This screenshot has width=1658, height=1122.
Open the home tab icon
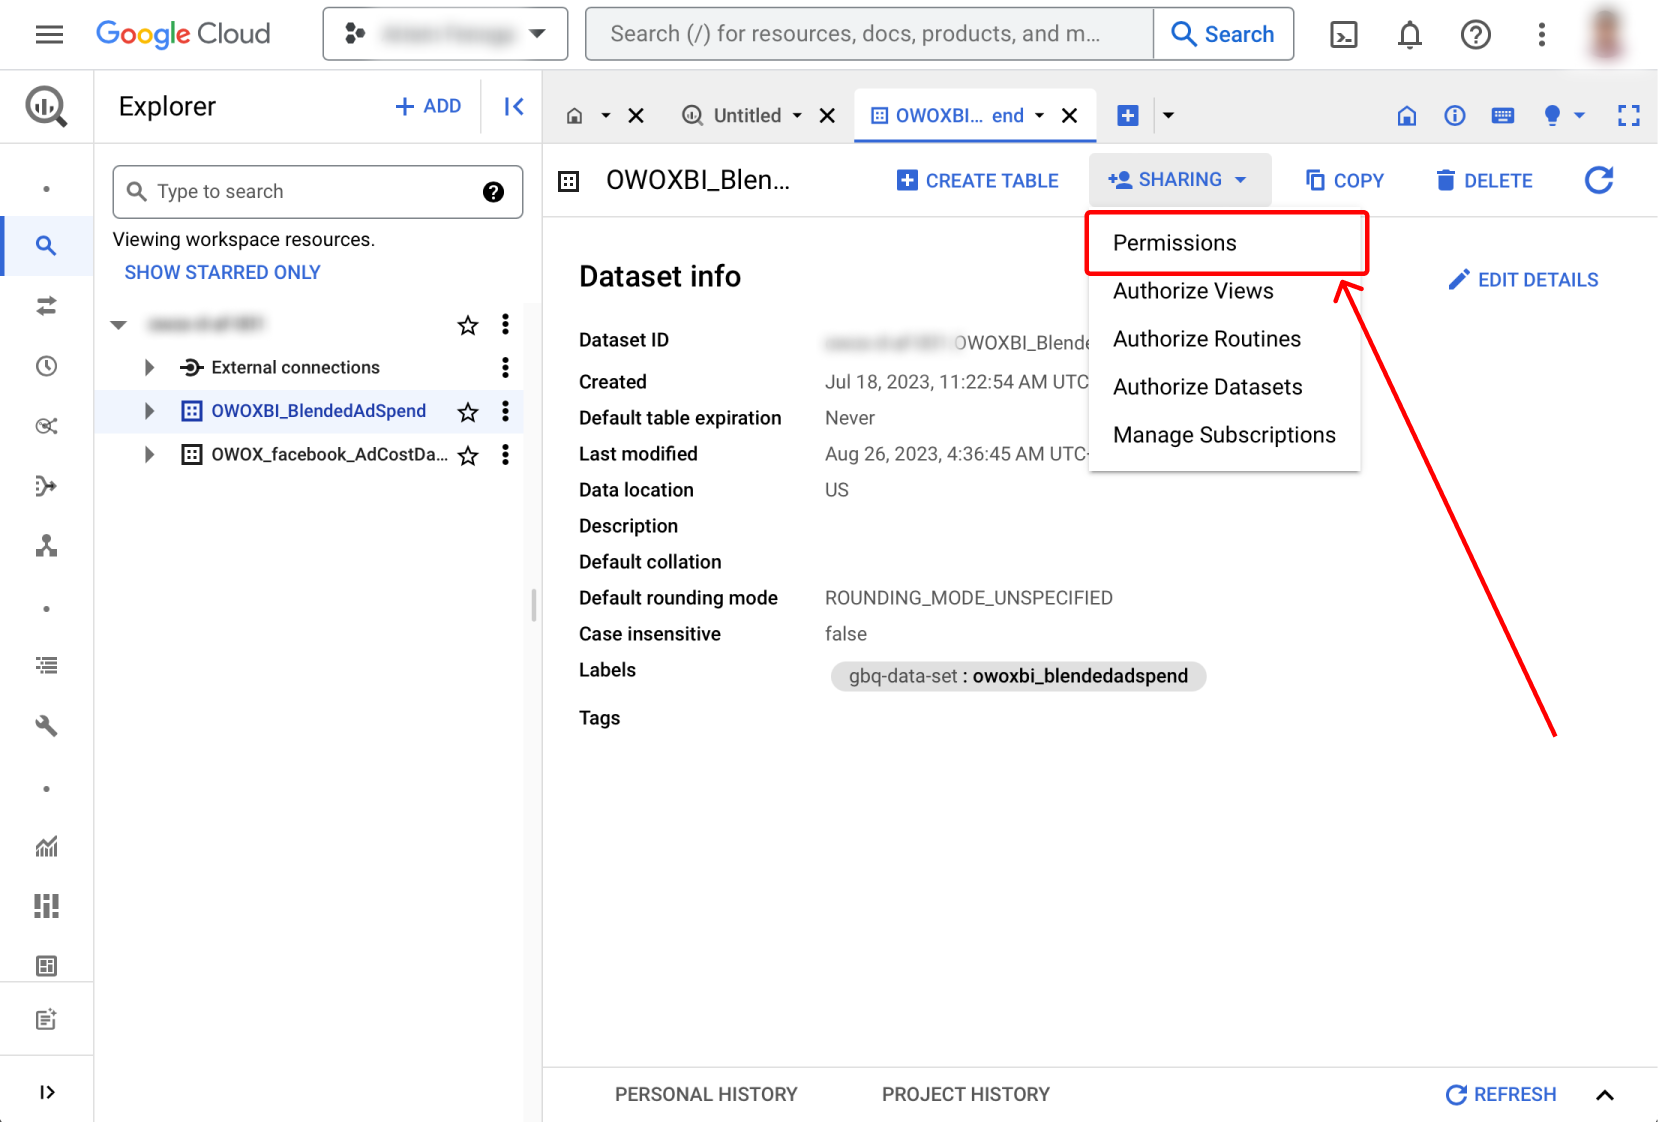click(x=574, y=116)
